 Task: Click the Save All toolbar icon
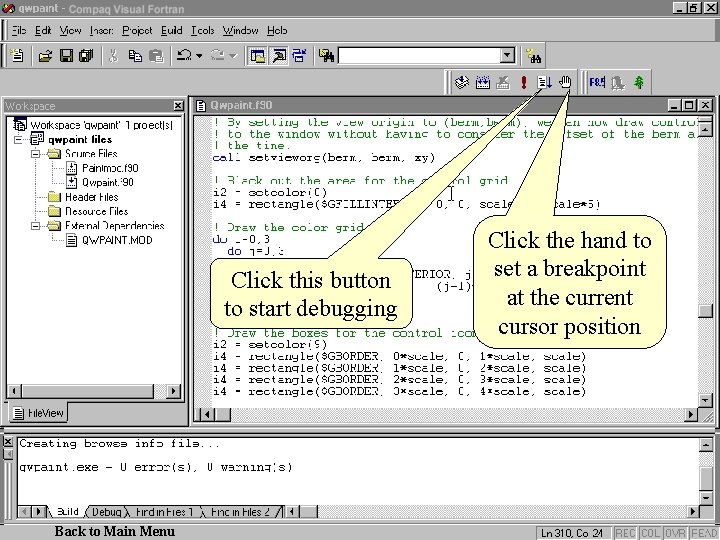[86, 56]
